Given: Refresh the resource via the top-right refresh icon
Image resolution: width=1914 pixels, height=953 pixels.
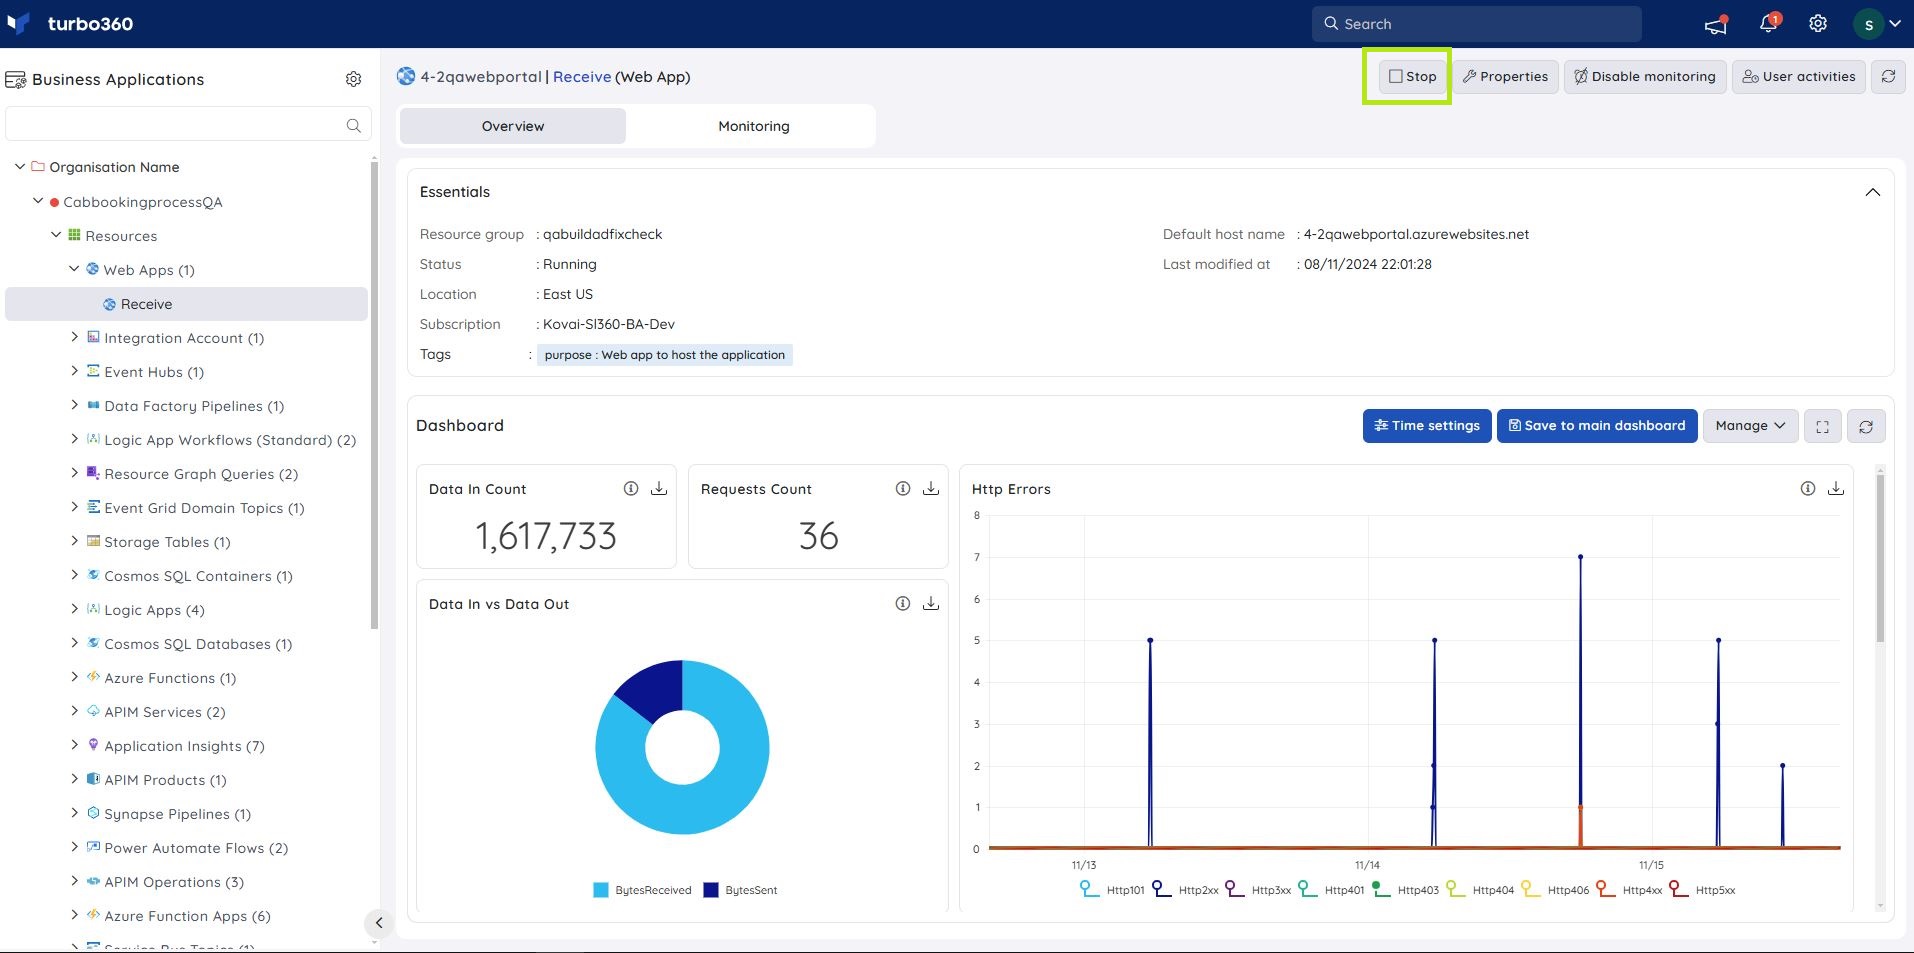Looking at the screenshot, I should (1888, 76).
